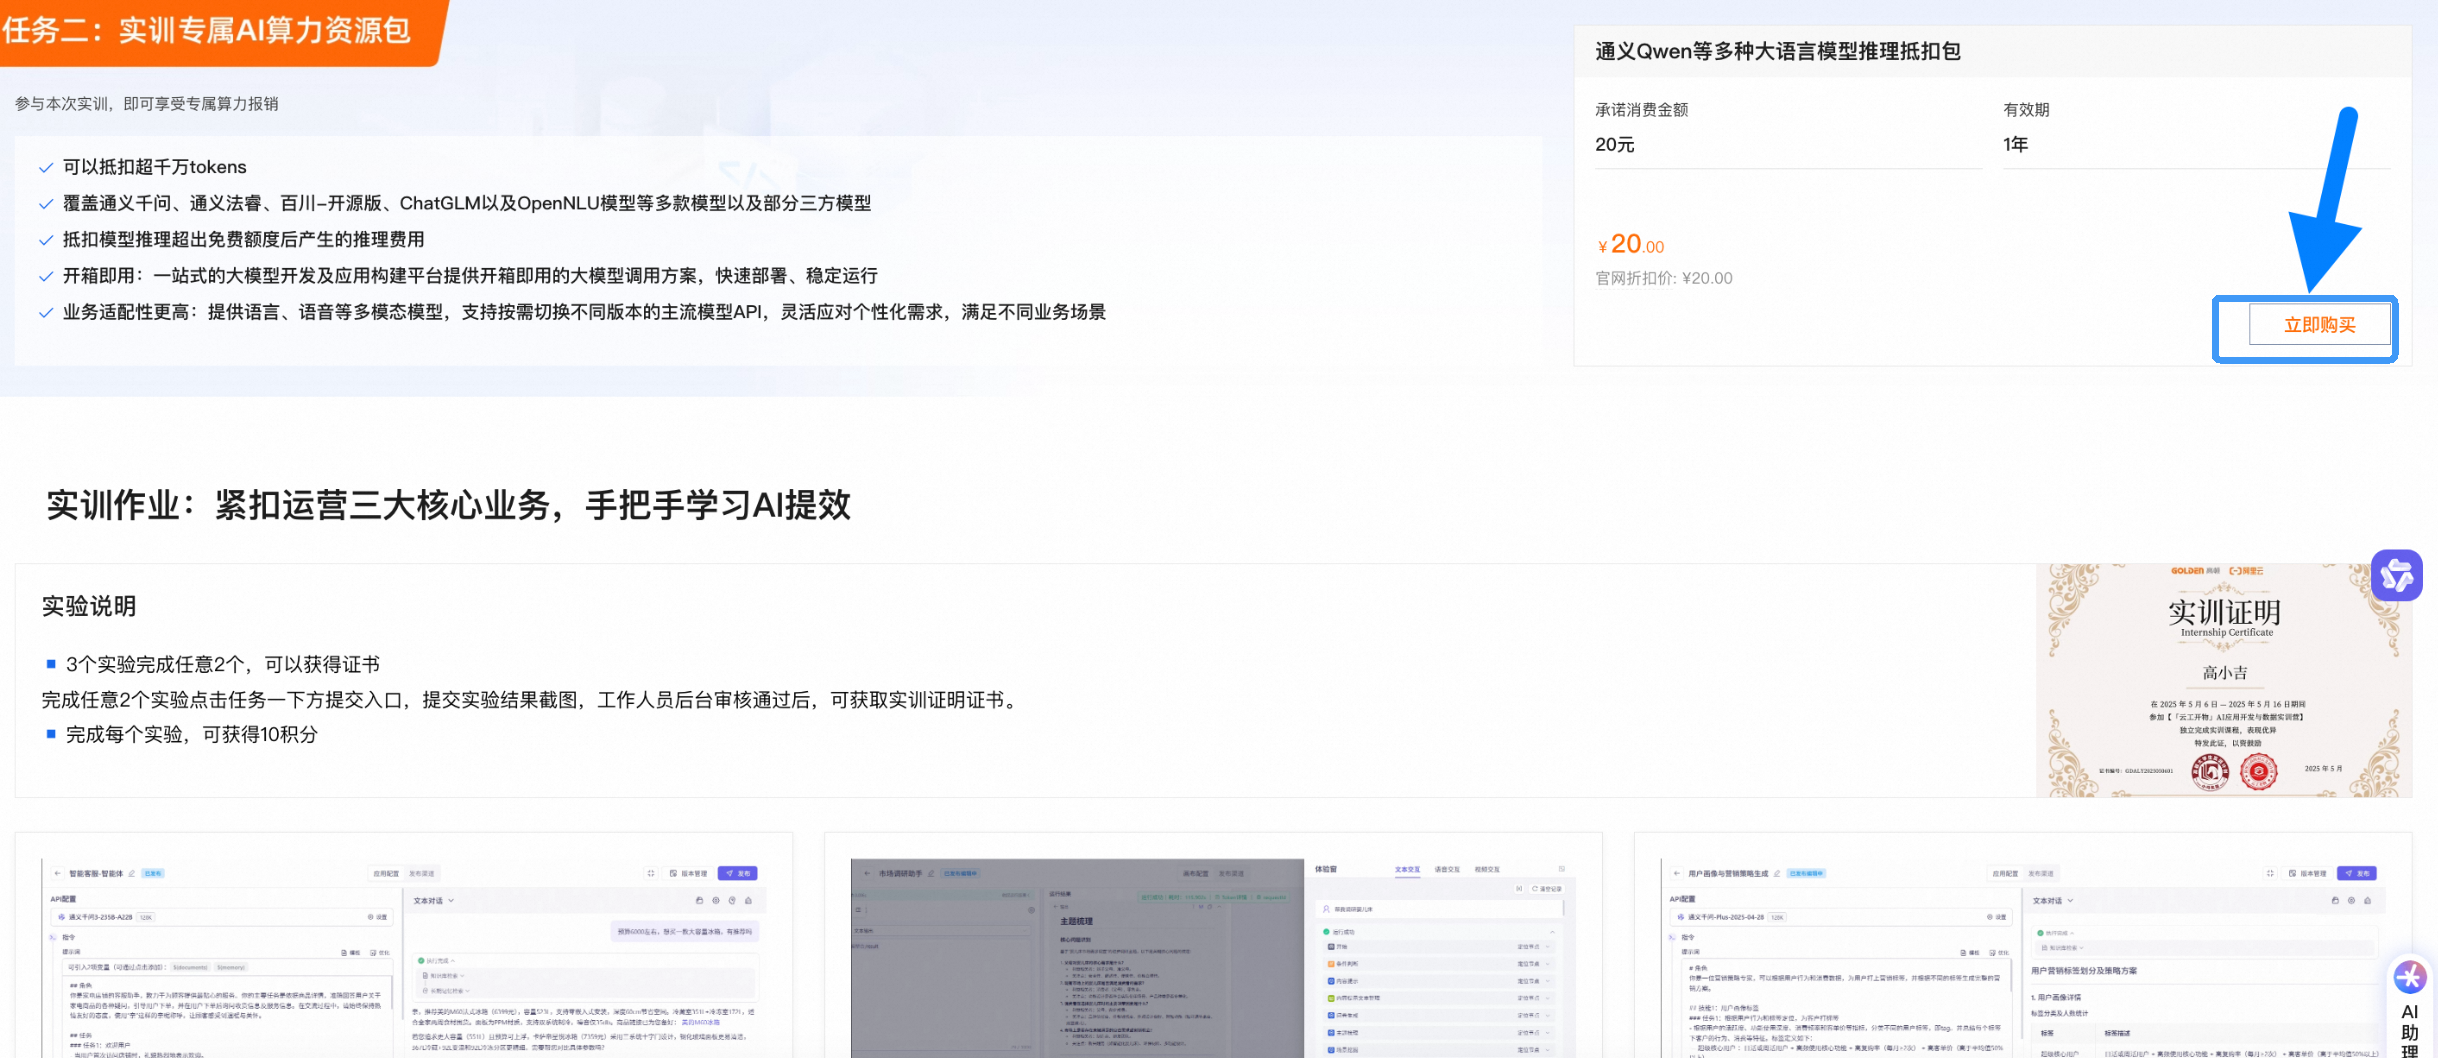
Task: Select the 20元 commitment amount value
Action: click(x=1614, y=144)
